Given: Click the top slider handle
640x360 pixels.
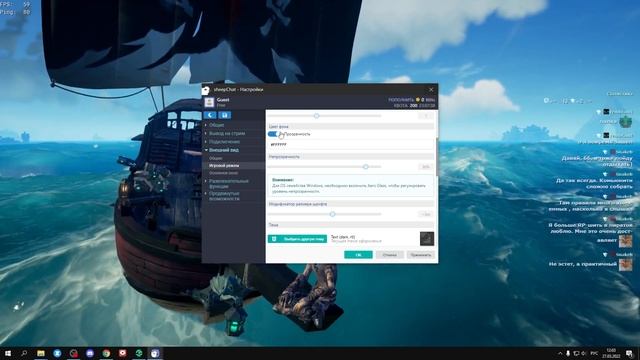Looking at the screenshot, I should tap(317, 116).
